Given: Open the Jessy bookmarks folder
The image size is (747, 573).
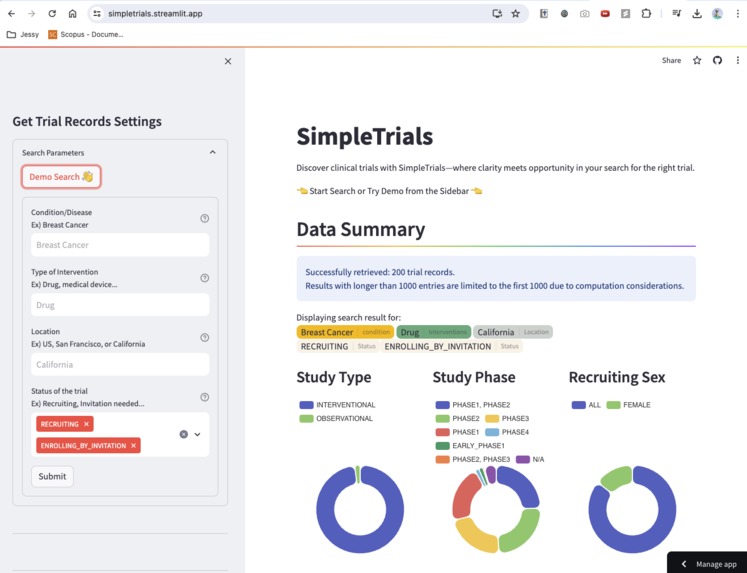Looking at the screenshot, I should (23, 34).
